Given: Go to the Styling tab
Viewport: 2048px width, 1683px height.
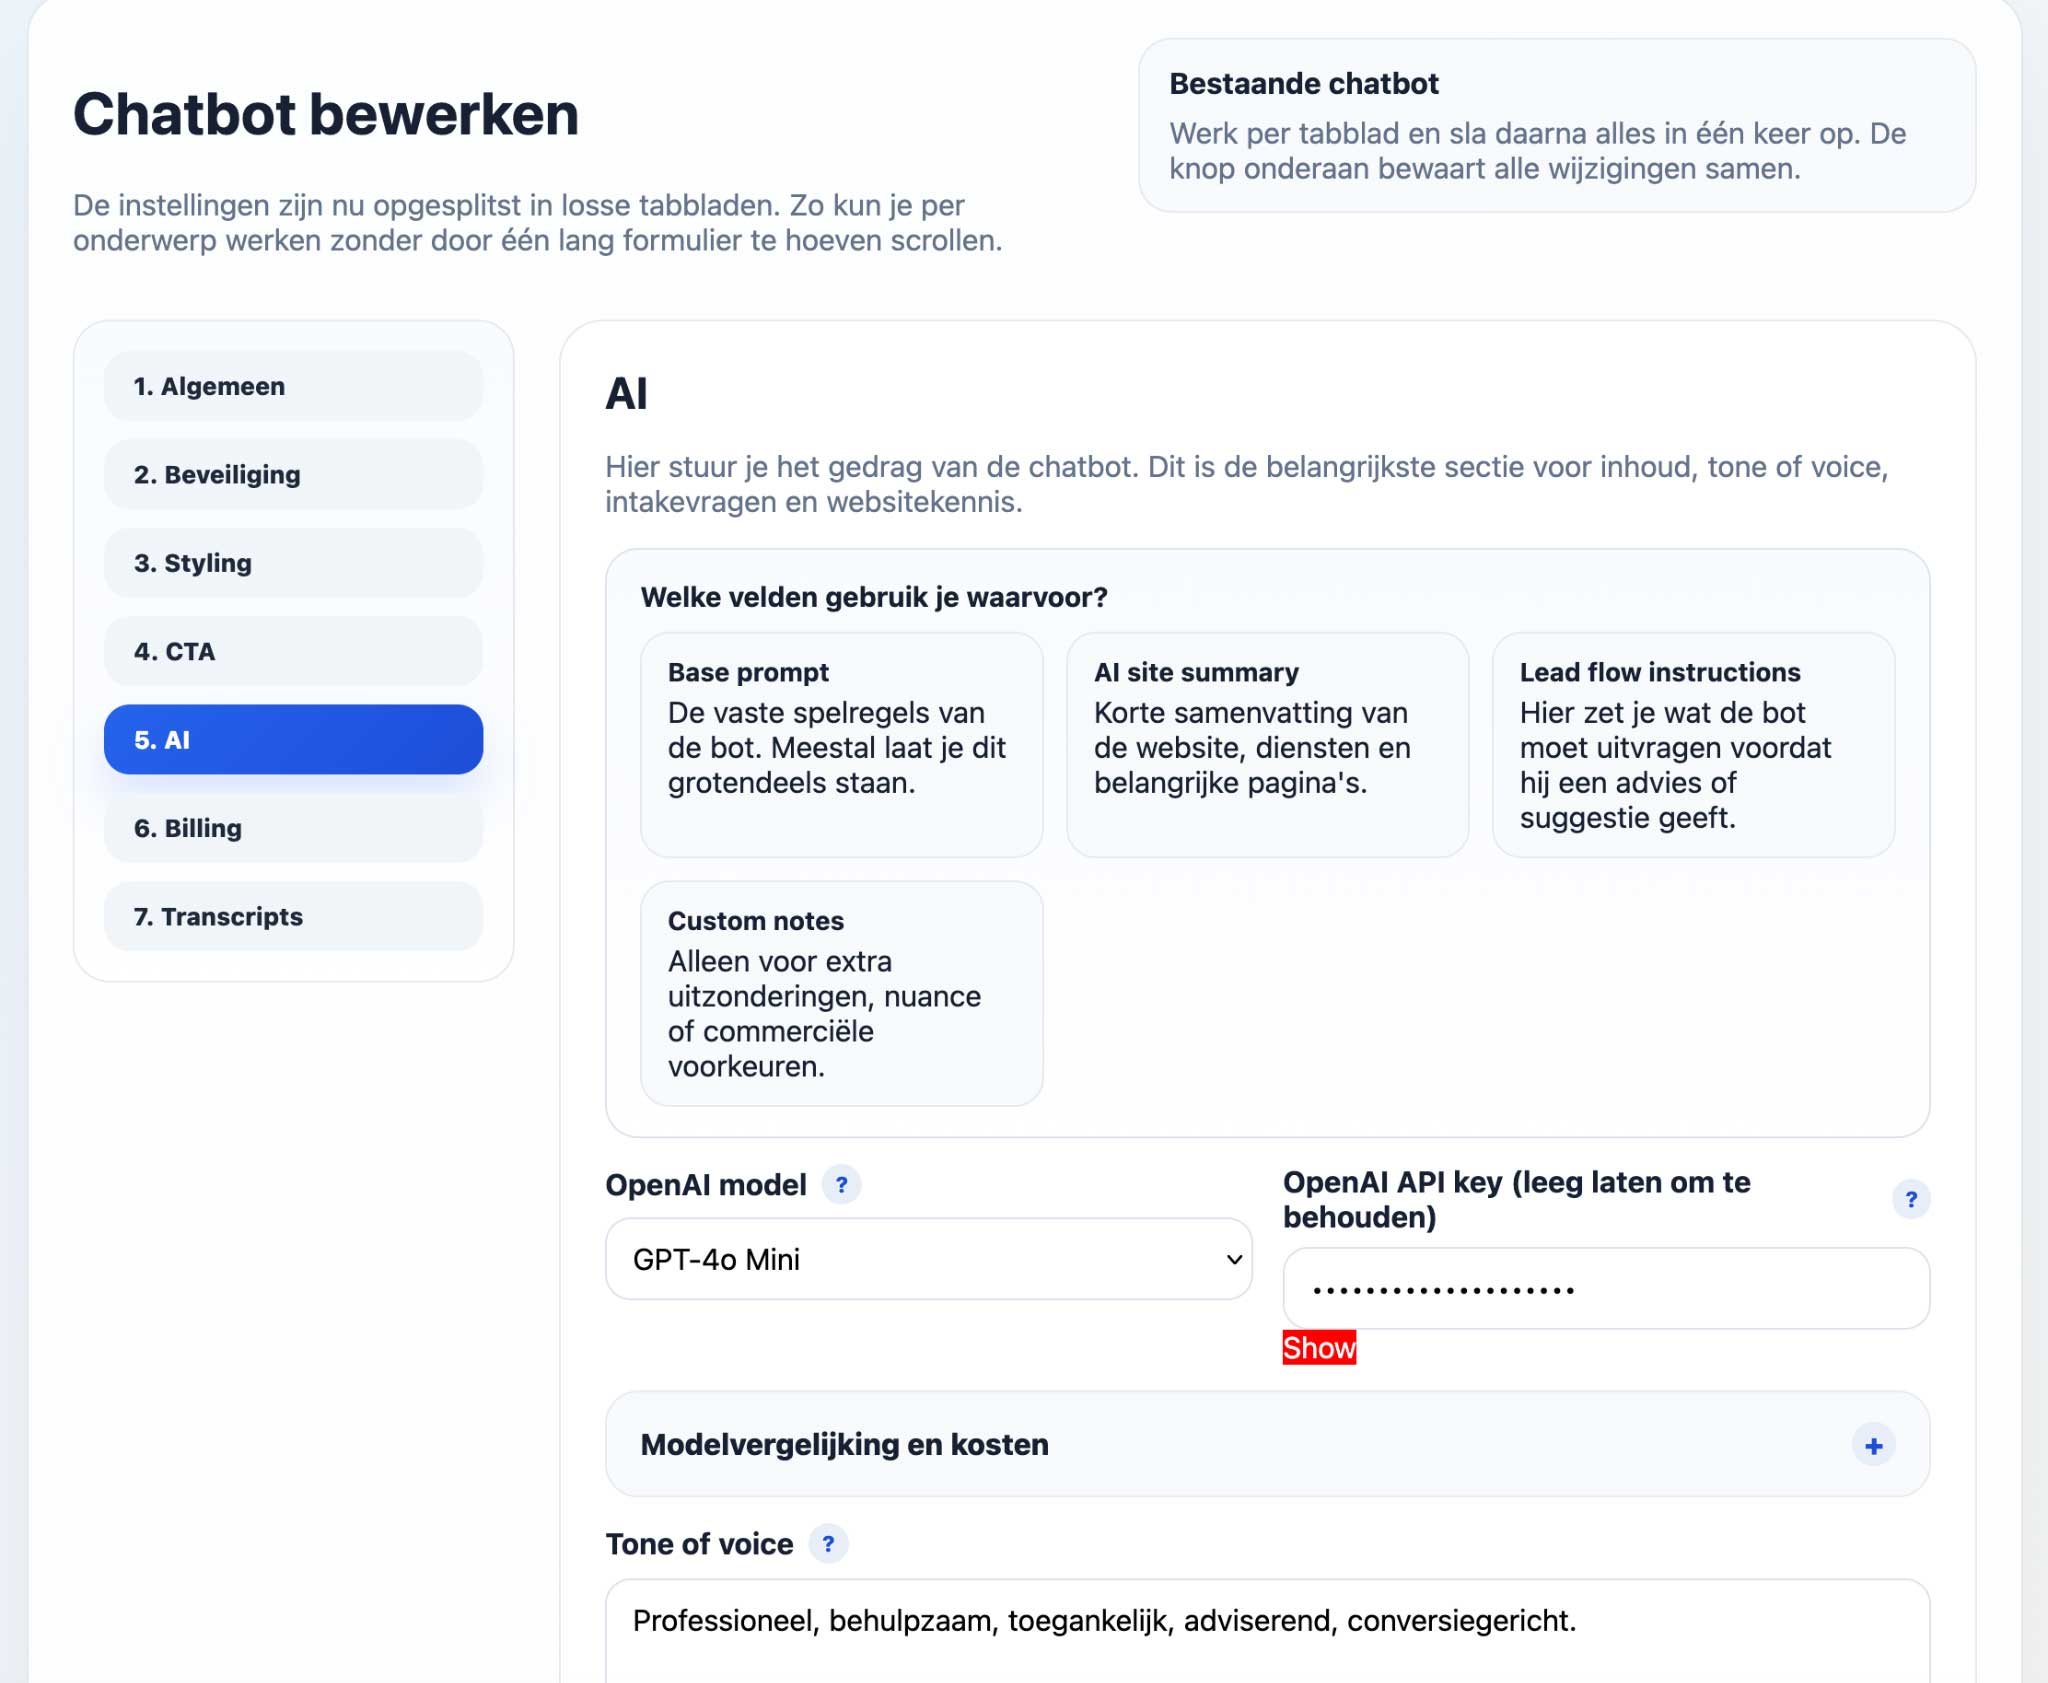Looking at the screenshot, I should coord(293,563).
